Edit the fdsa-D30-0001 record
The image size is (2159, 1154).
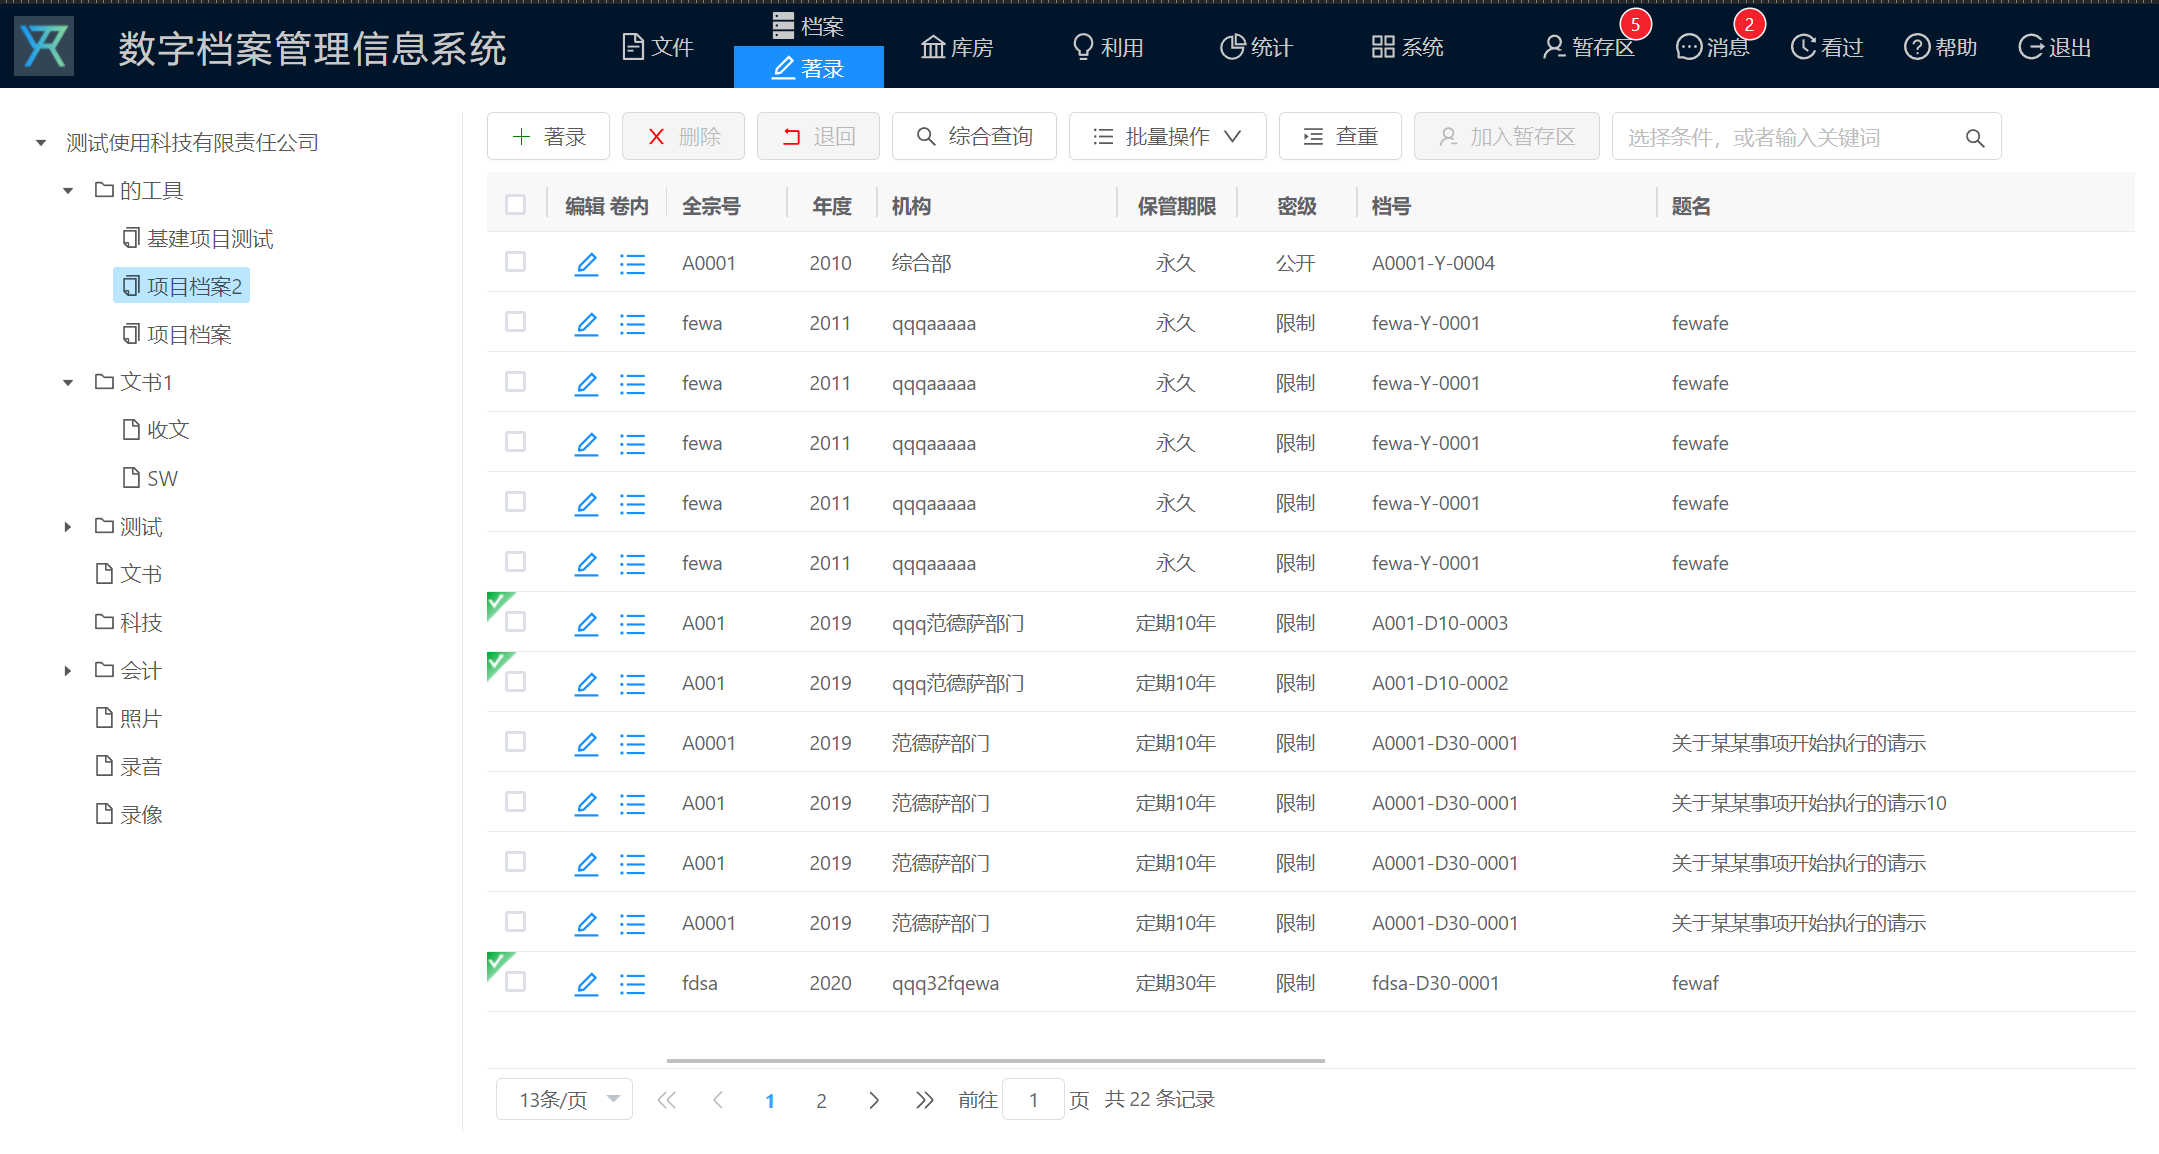(586, 984)
